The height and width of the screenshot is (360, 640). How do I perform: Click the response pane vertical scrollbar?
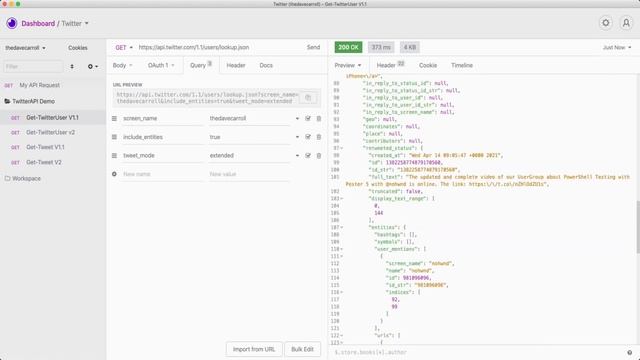[x=638, y=227]
